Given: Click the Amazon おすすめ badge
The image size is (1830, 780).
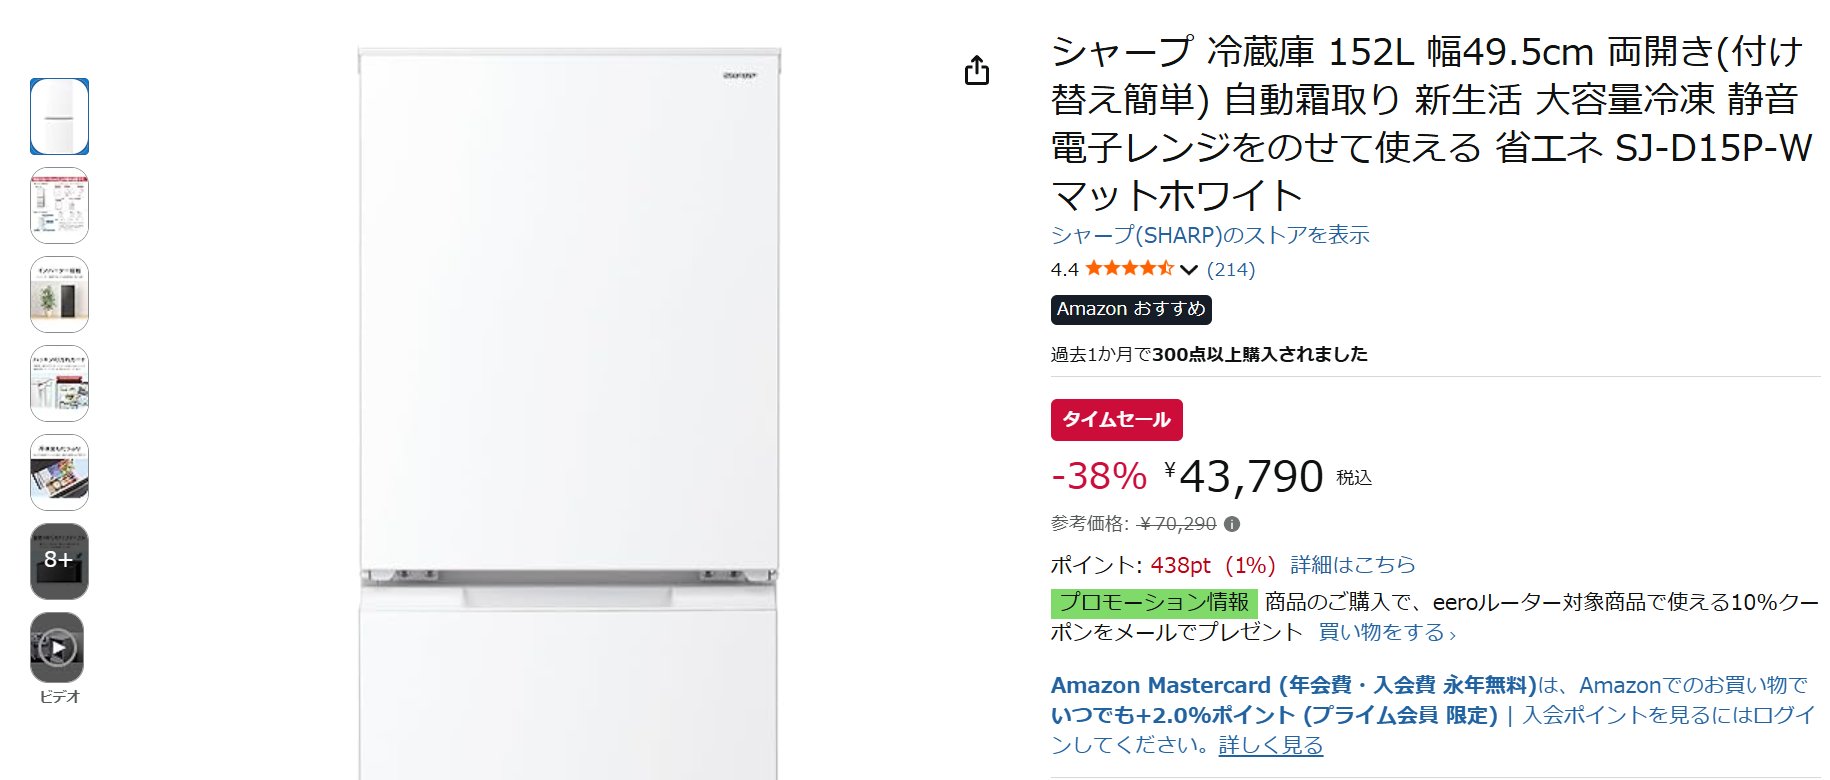Looking at the screenshot, I should 1131,310.
